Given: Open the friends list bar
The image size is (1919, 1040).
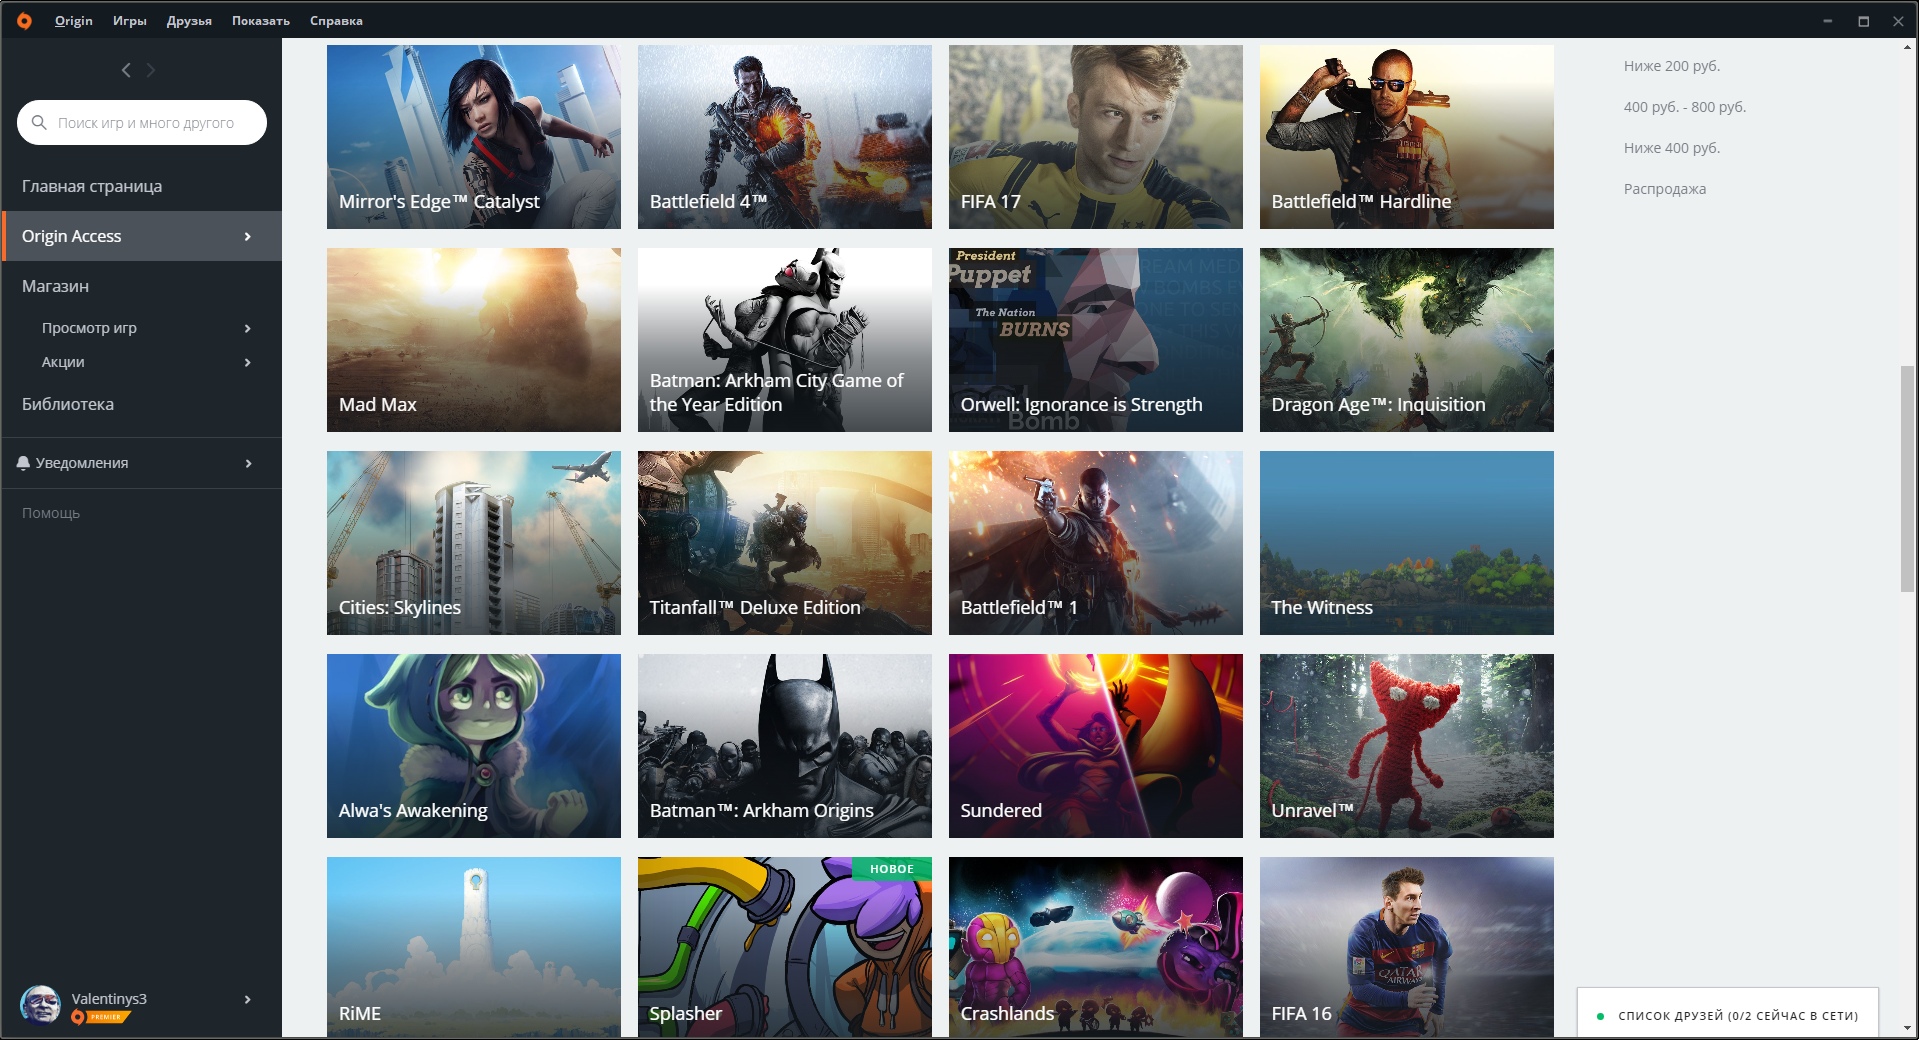Looking at the screenshot, I should coord(1728,1014).
